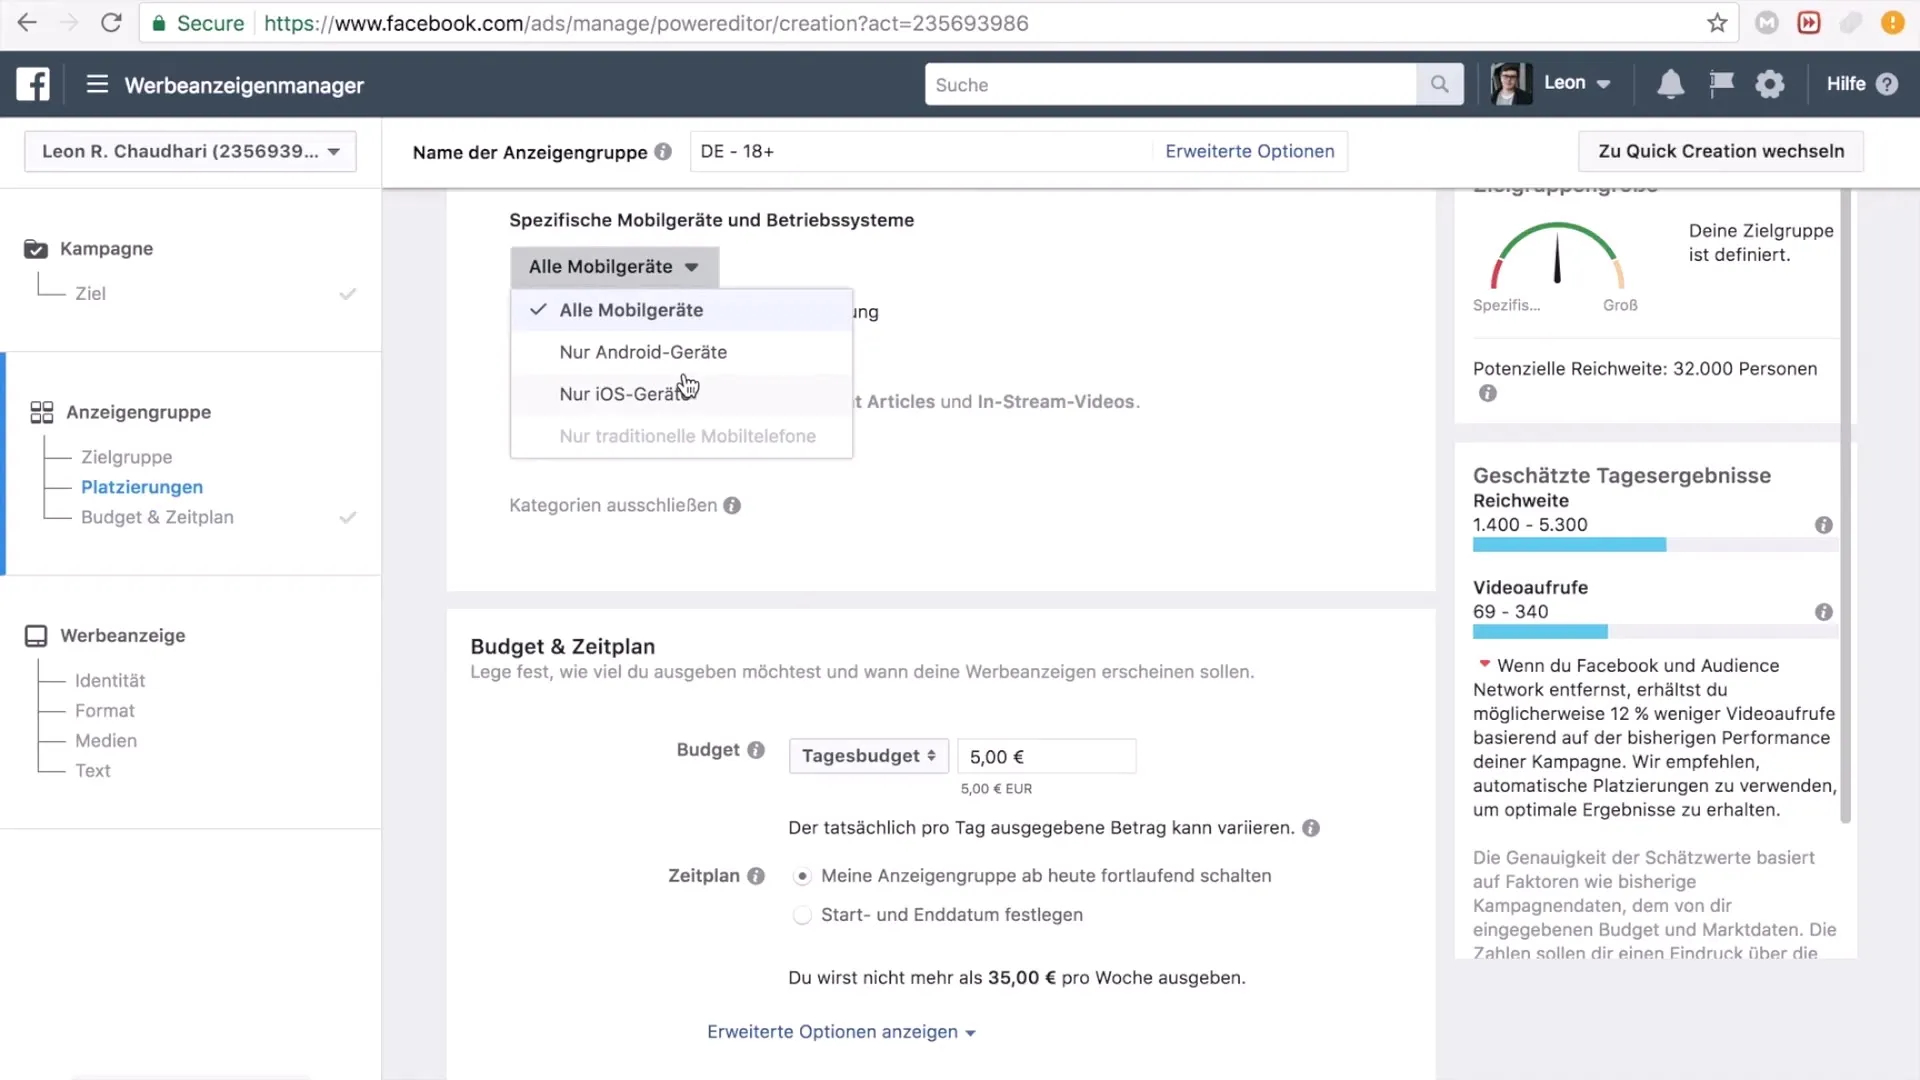
Task: Click the Reichweite estimate bar
Action: (x=1655, y=545)
